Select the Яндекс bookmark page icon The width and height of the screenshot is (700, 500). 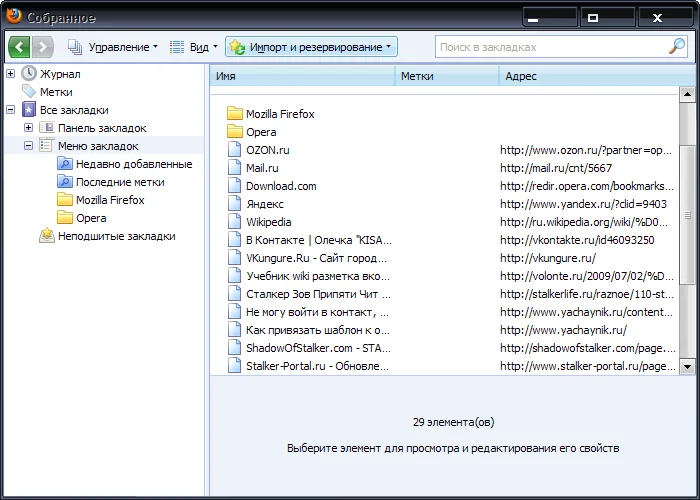tap(234, 204)
